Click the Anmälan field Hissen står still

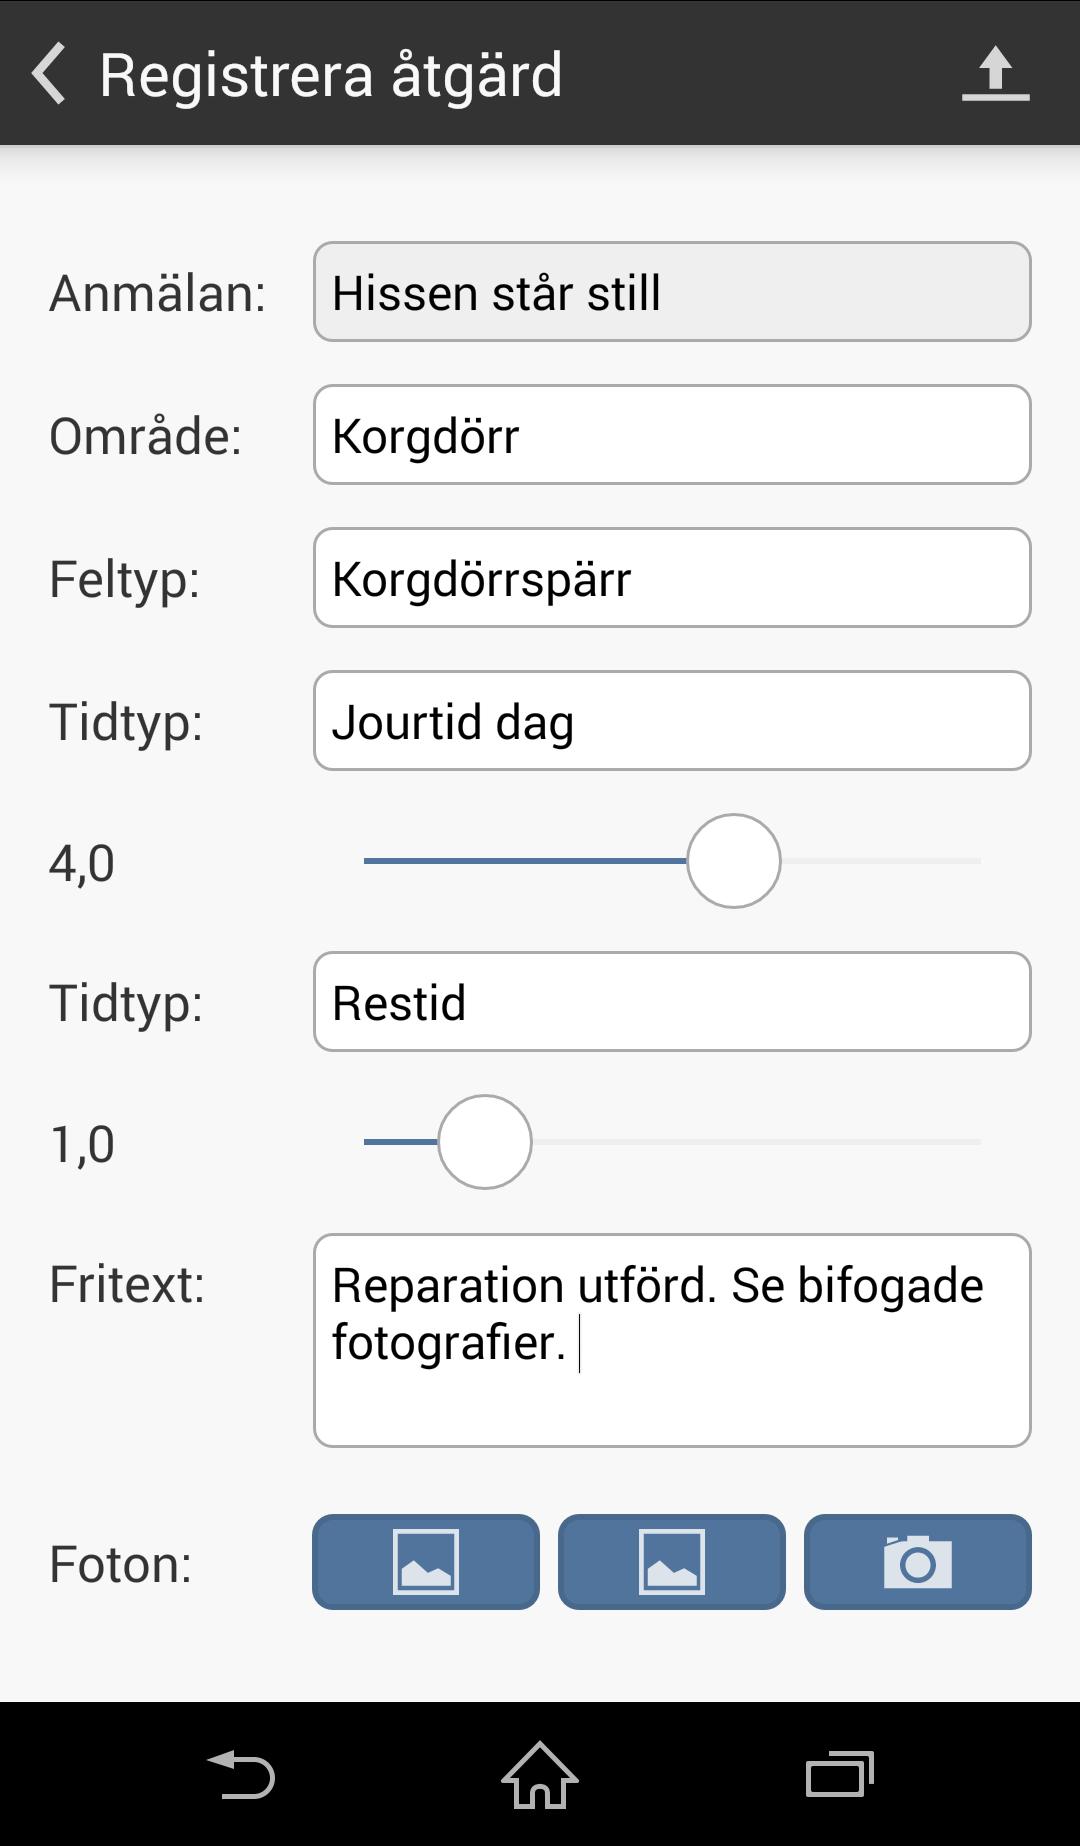pyautogui.click(x=672, y=292)
